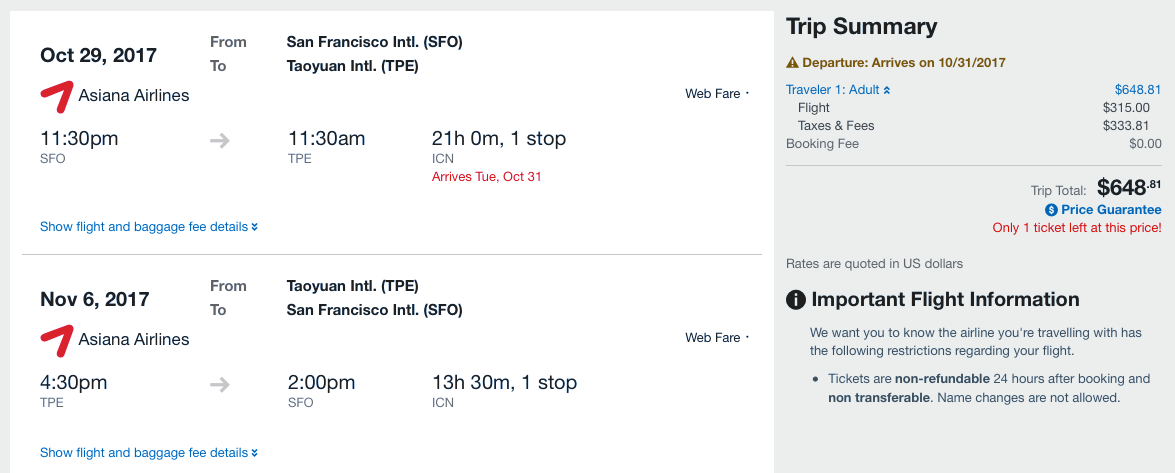Image resolution: width=1175 pixels, height=473 pixels.
Task: Click the arrow icon after the 11:30pm SFO departure
Action: (220, 141)
